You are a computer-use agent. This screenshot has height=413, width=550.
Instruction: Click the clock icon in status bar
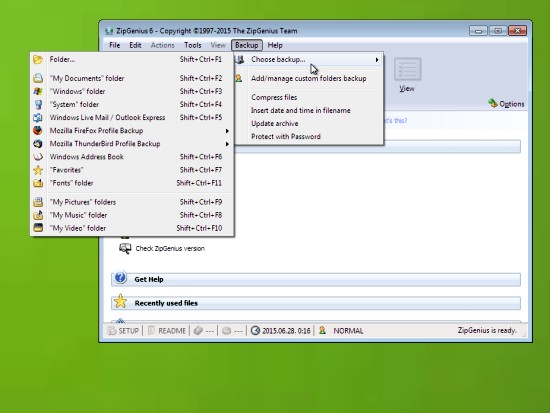(x=255, y=331)
